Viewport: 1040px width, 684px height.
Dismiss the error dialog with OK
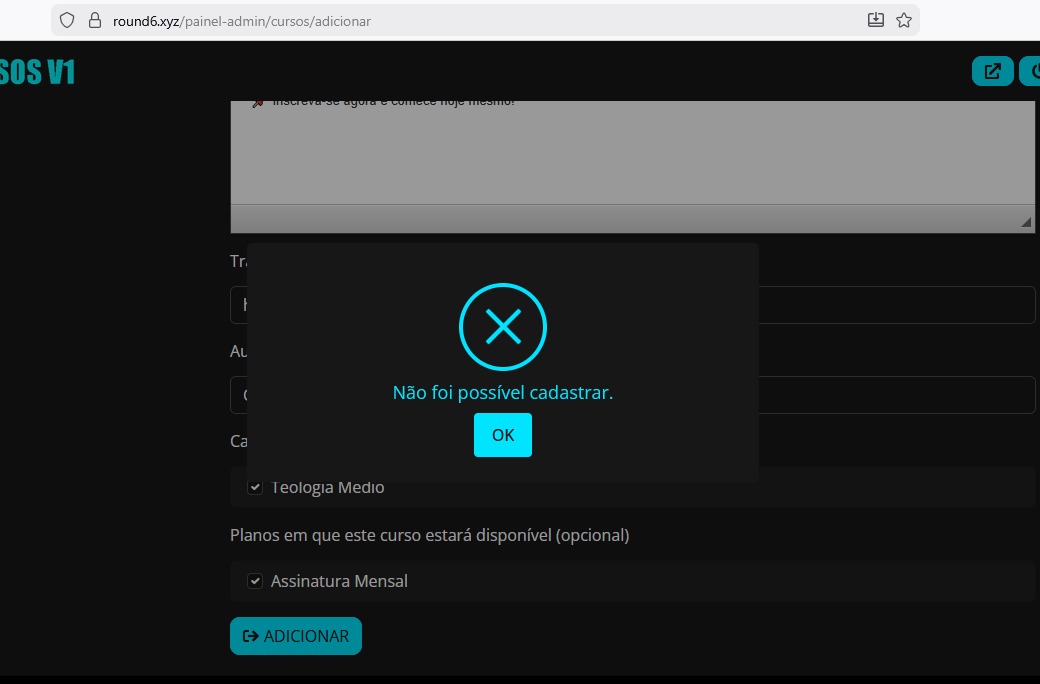pos(503,435)
